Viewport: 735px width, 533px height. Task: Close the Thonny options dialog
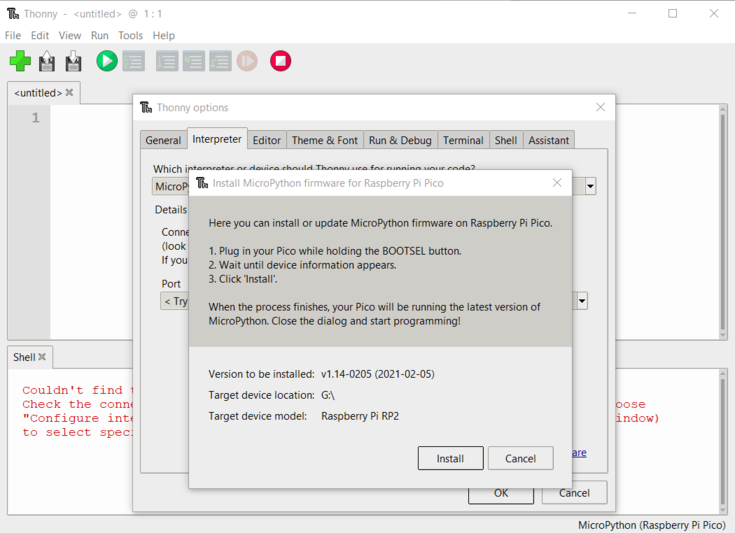[x=600, y=107]
